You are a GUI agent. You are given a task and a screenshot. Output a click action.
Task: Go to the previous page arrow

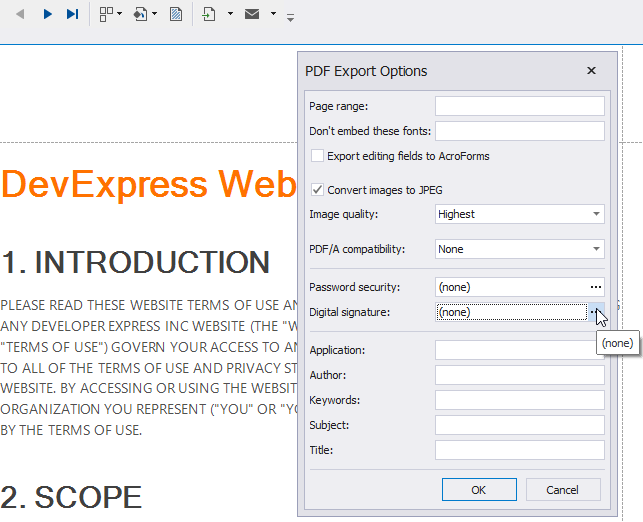click(20, 14)
